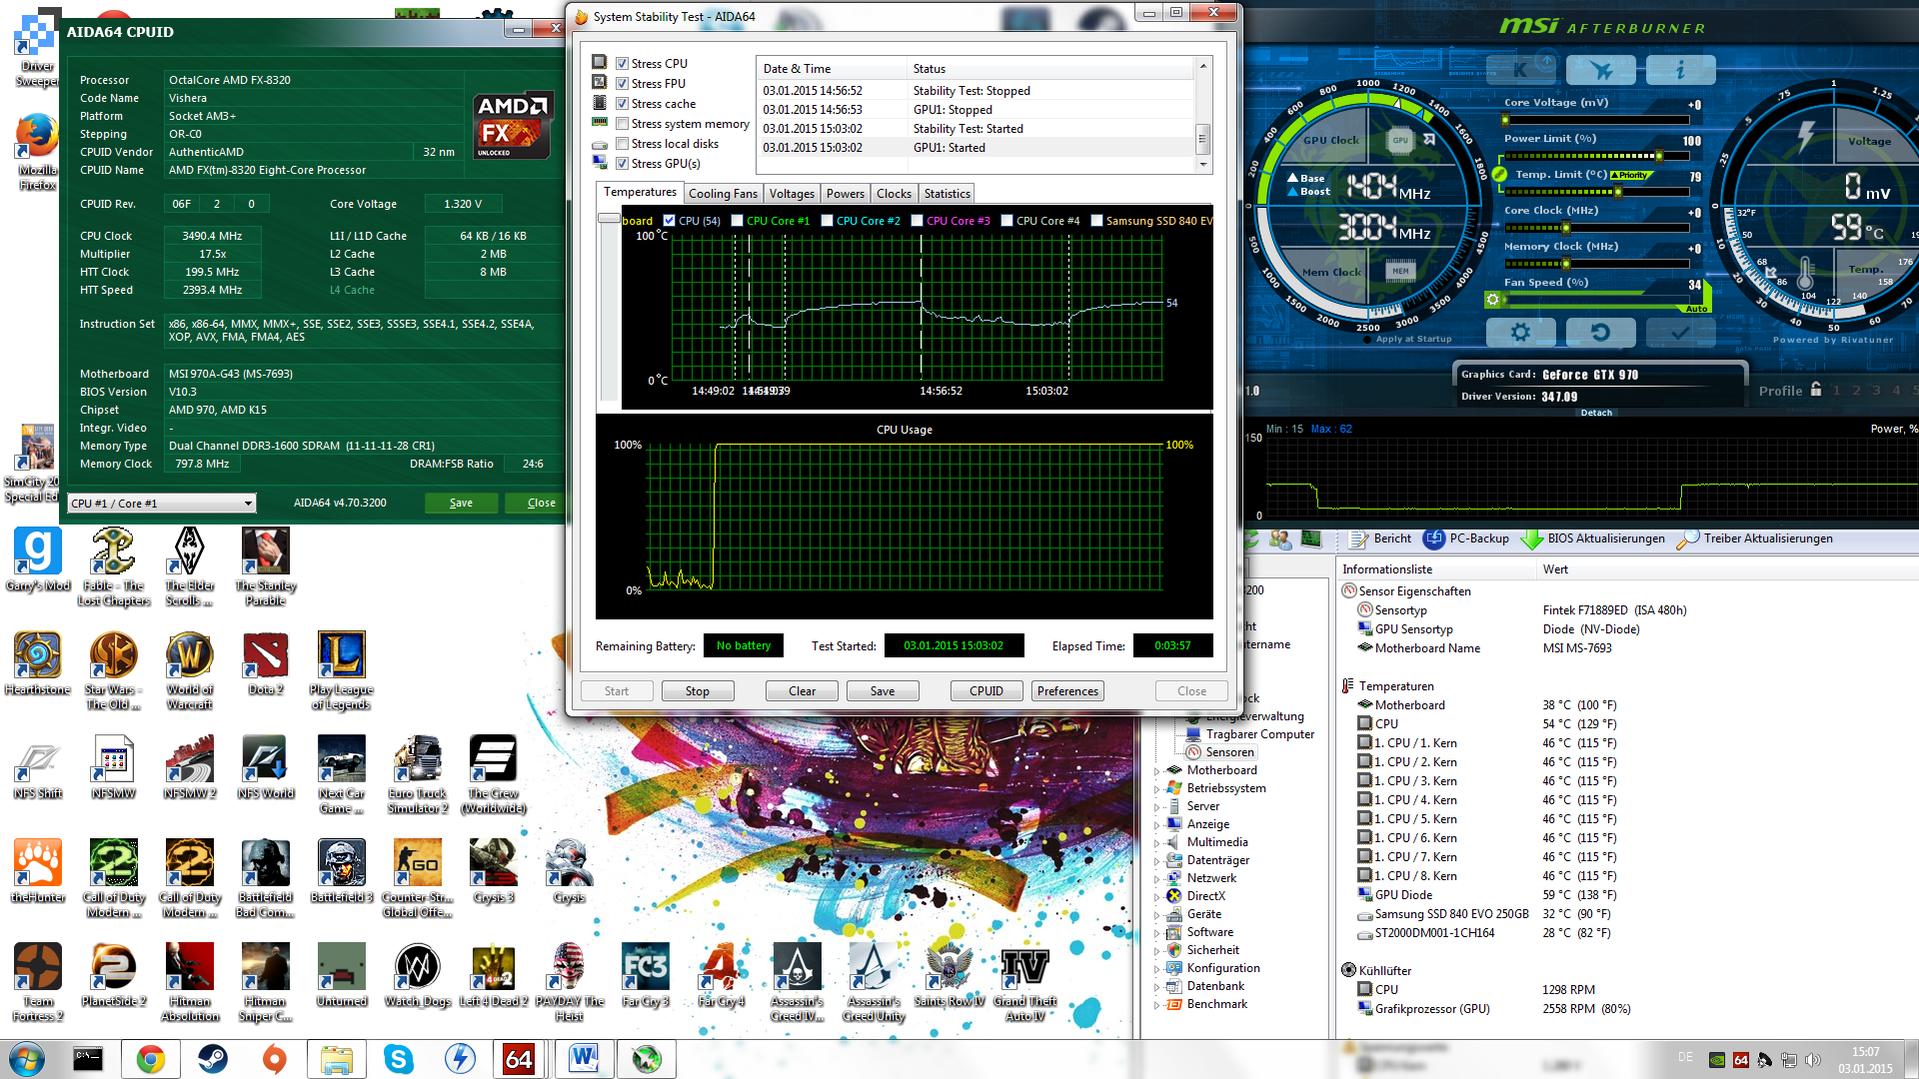
Task: Expand the Motherboard tree node
Action: (x=1158, y=771)
